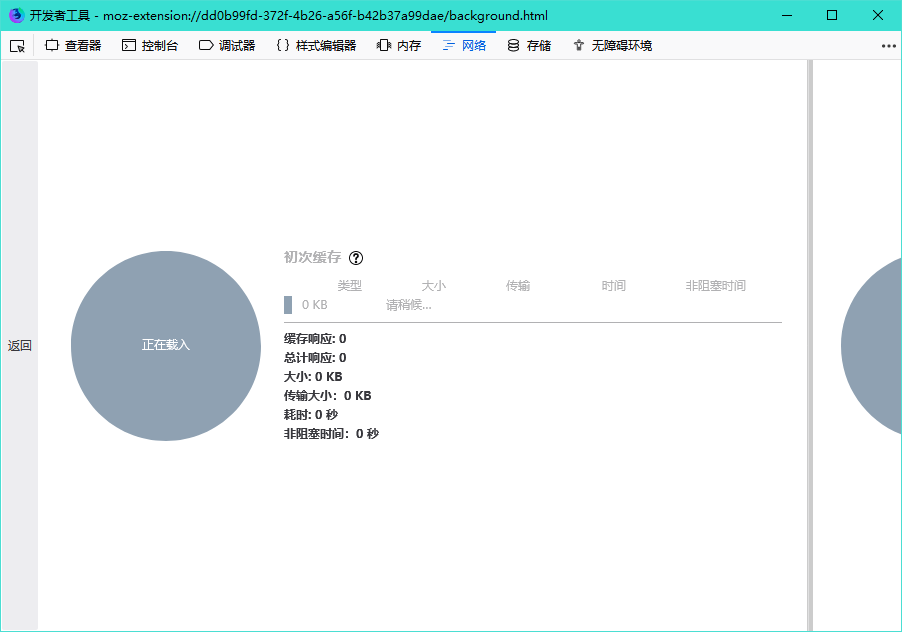Switch to the 无障碍环境 accessibility tab
Viewport: 902px width, 632px height.
(612, 46)
